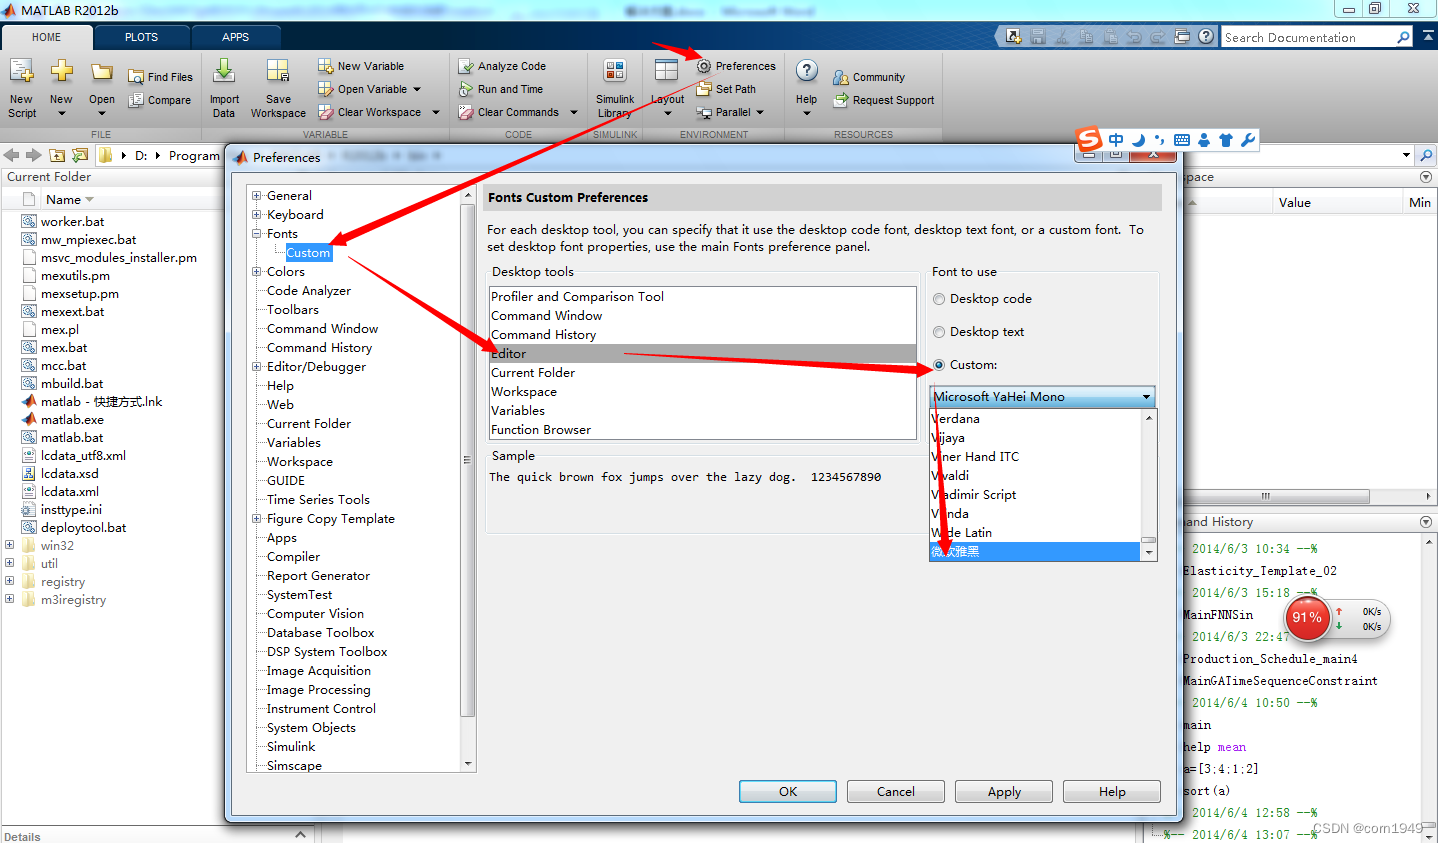The image size is (1438, 843).
Task: Click the New Variable icon
Action: (325, 66)
